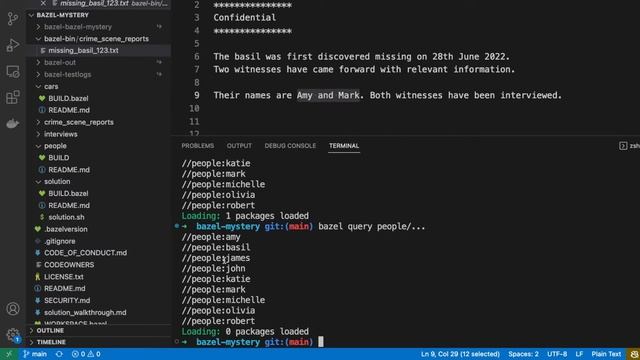This screenshot has width=640, height=360.
Task: Open the Extensions view
Action: pos(13,97)
